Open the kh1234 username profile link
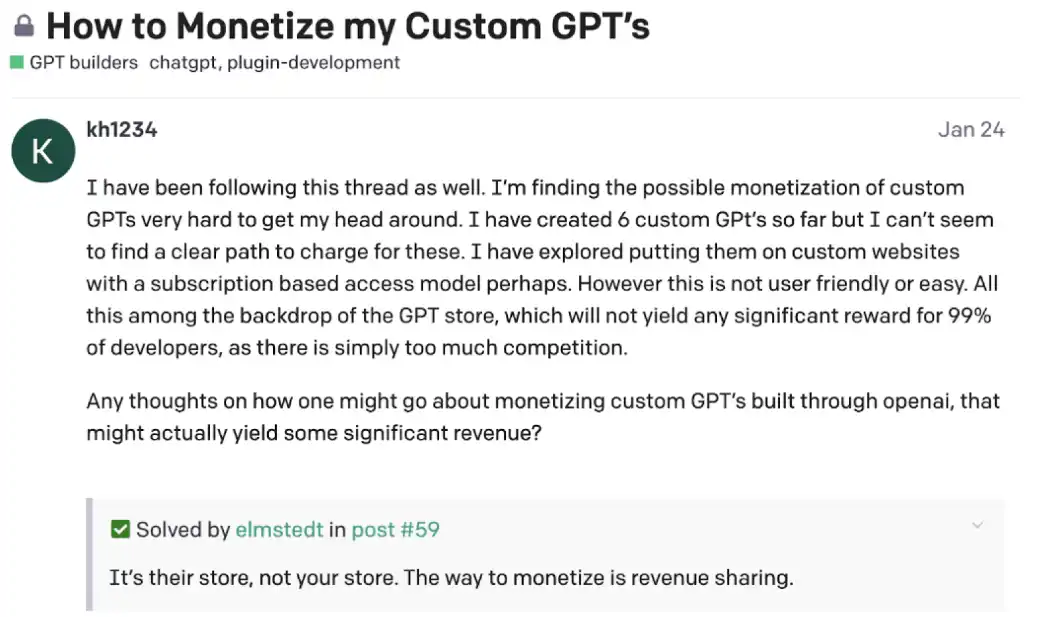 tap(122, 129)
